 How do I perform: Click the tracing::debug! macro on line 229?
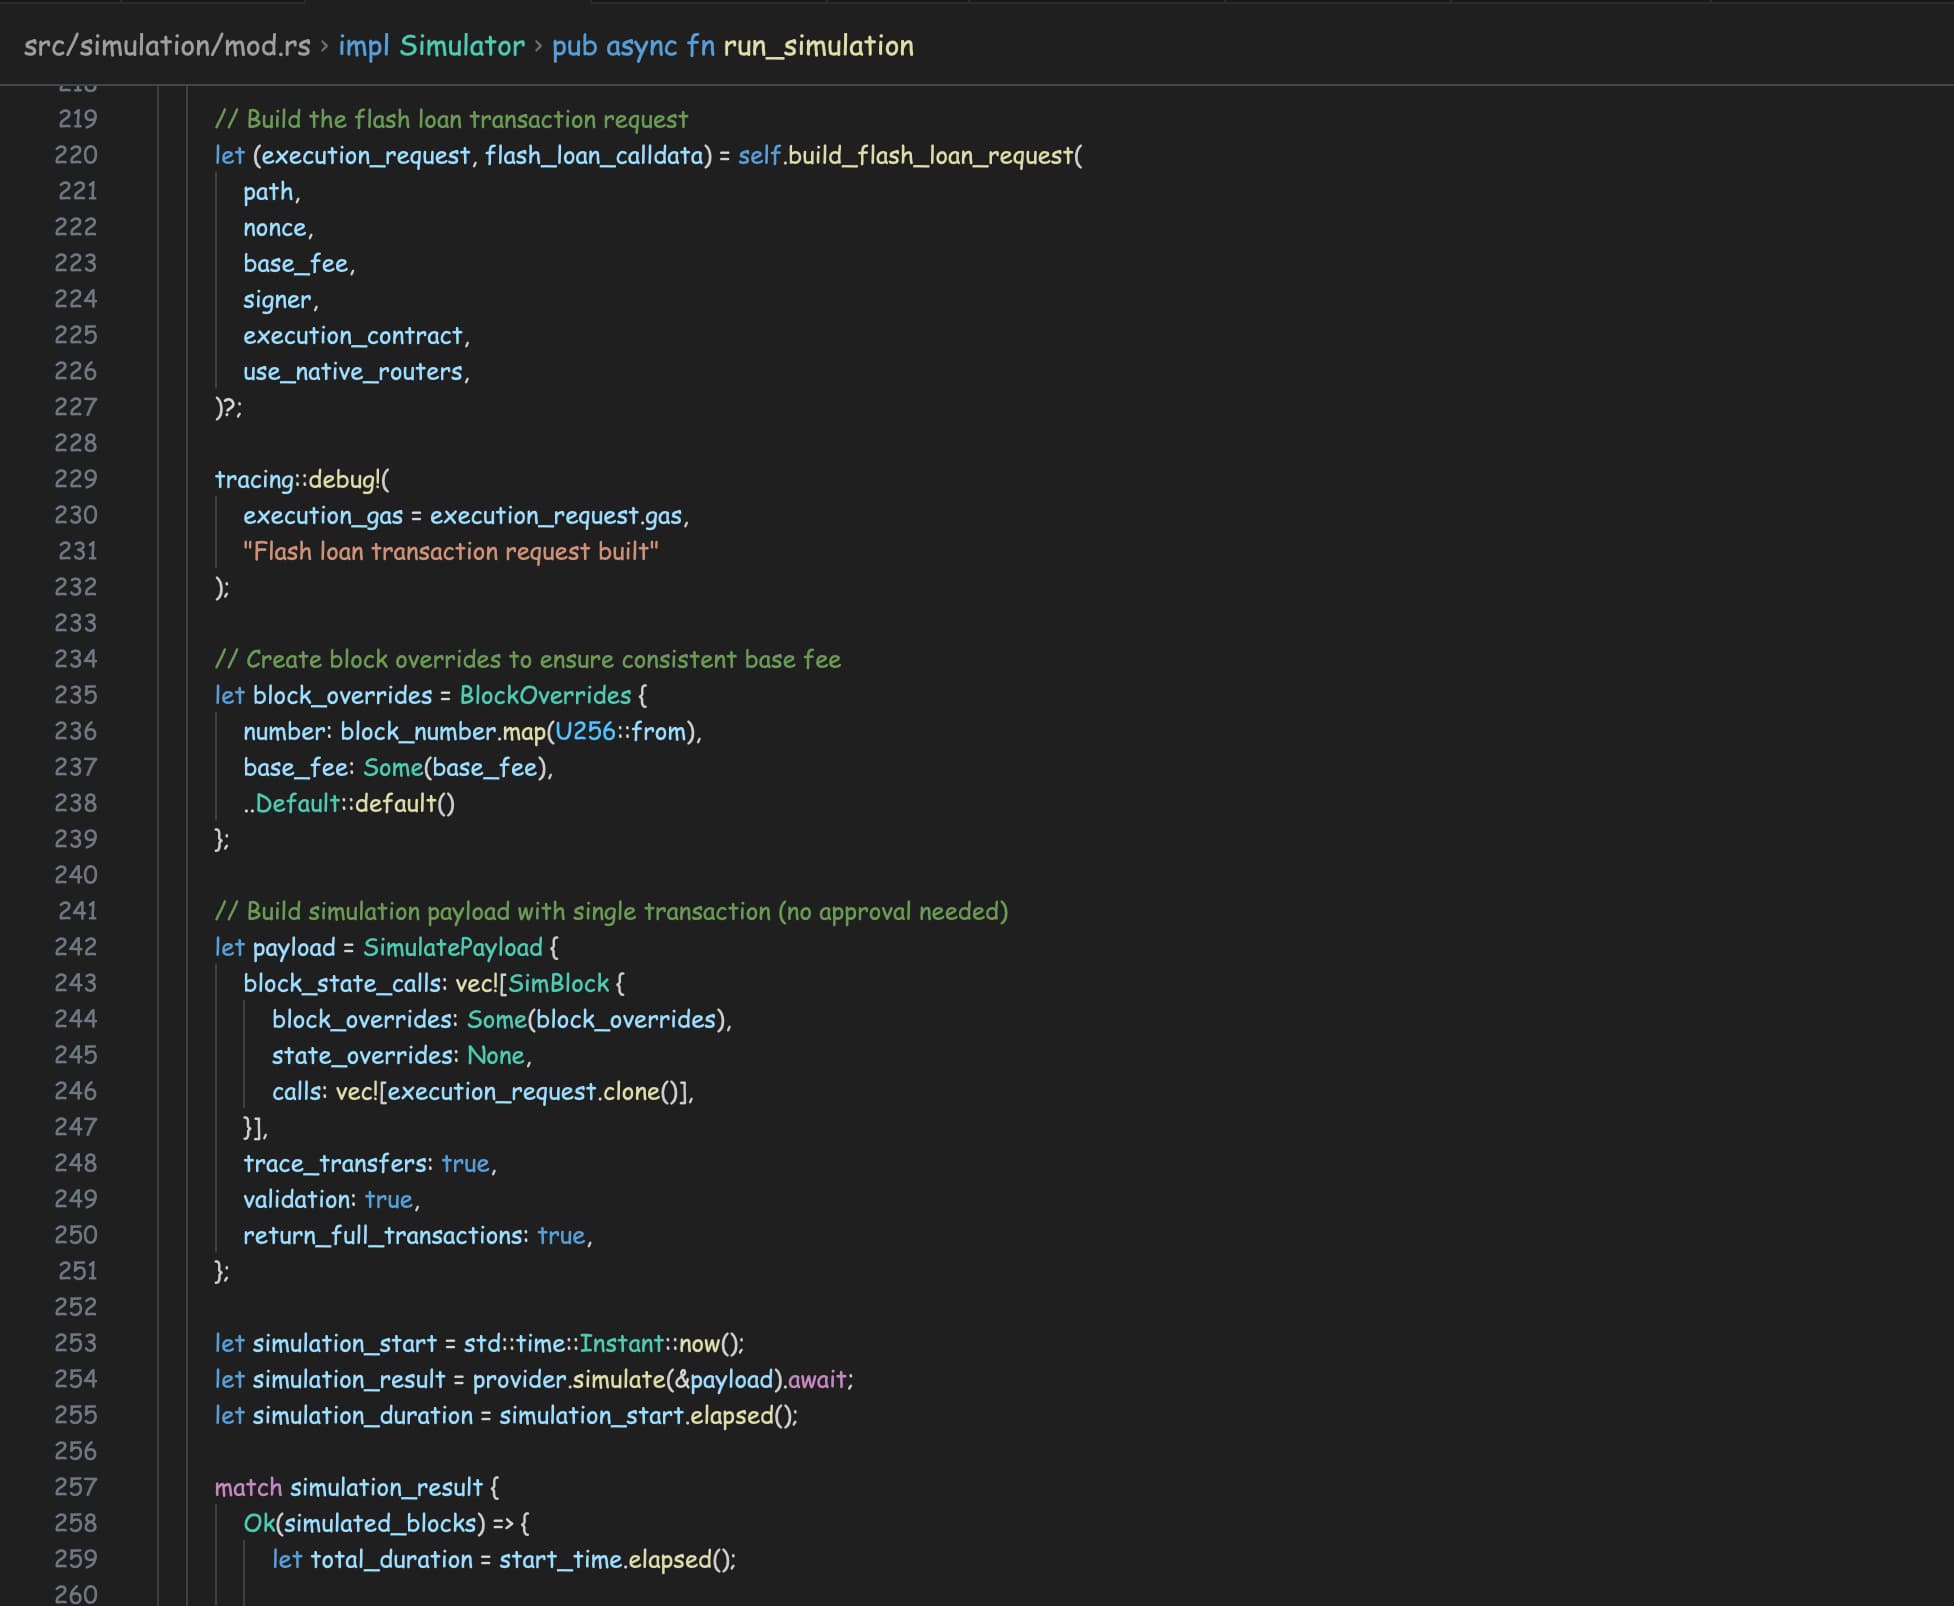(x=300, y=479)
